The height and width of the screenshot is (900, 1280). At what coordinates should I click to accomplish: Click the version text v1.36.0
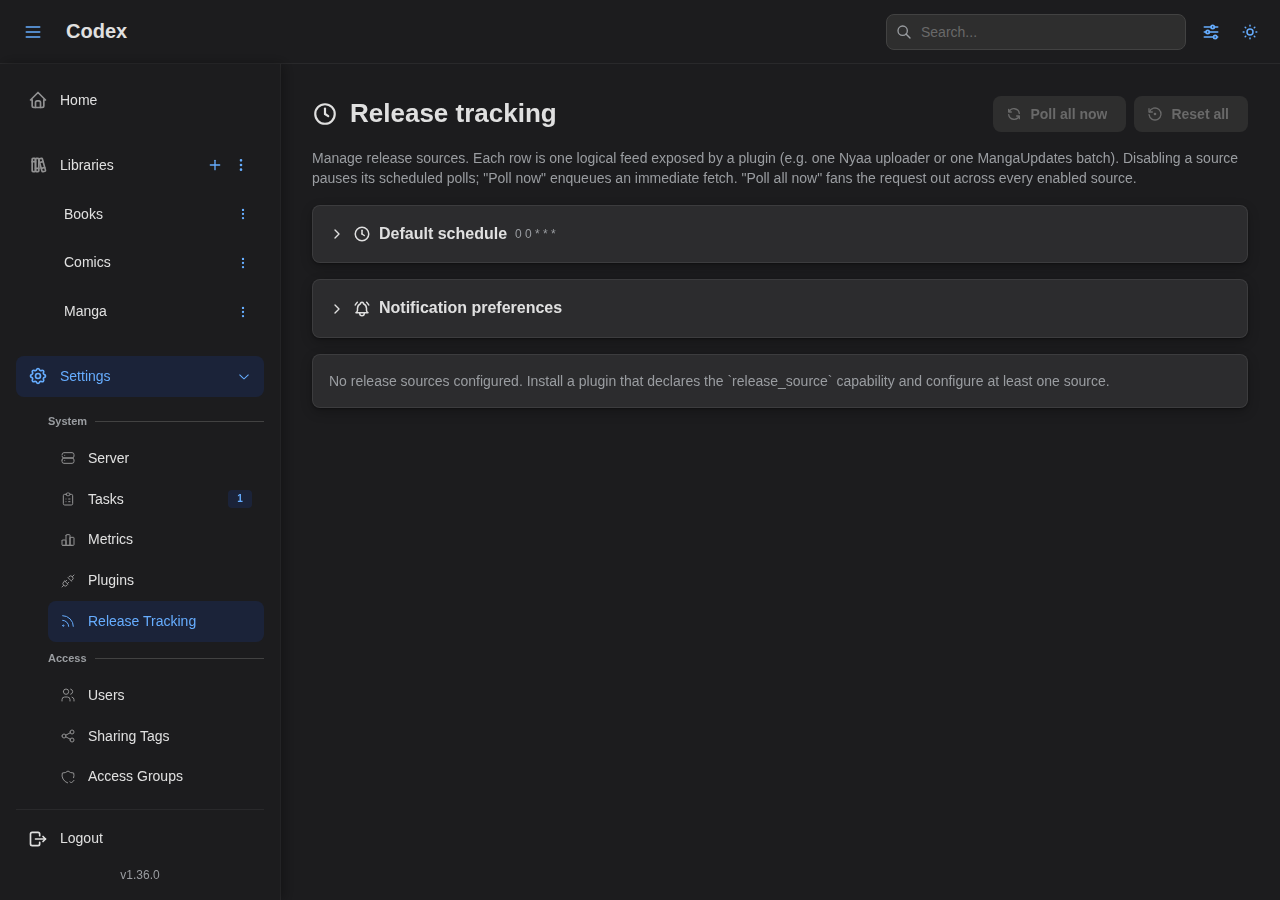140,875
